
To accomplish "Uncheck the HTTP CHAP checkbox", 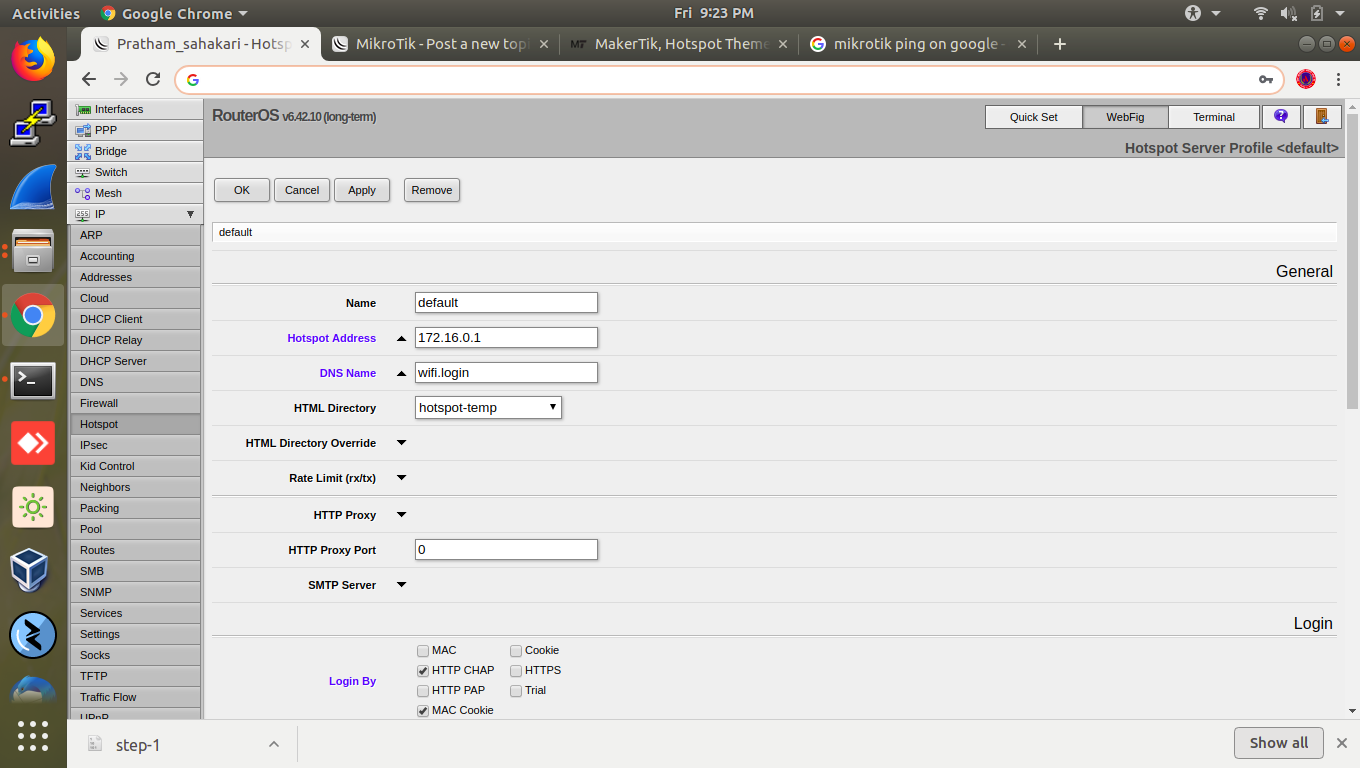I will pyautogui.click(x=423, y=671).
